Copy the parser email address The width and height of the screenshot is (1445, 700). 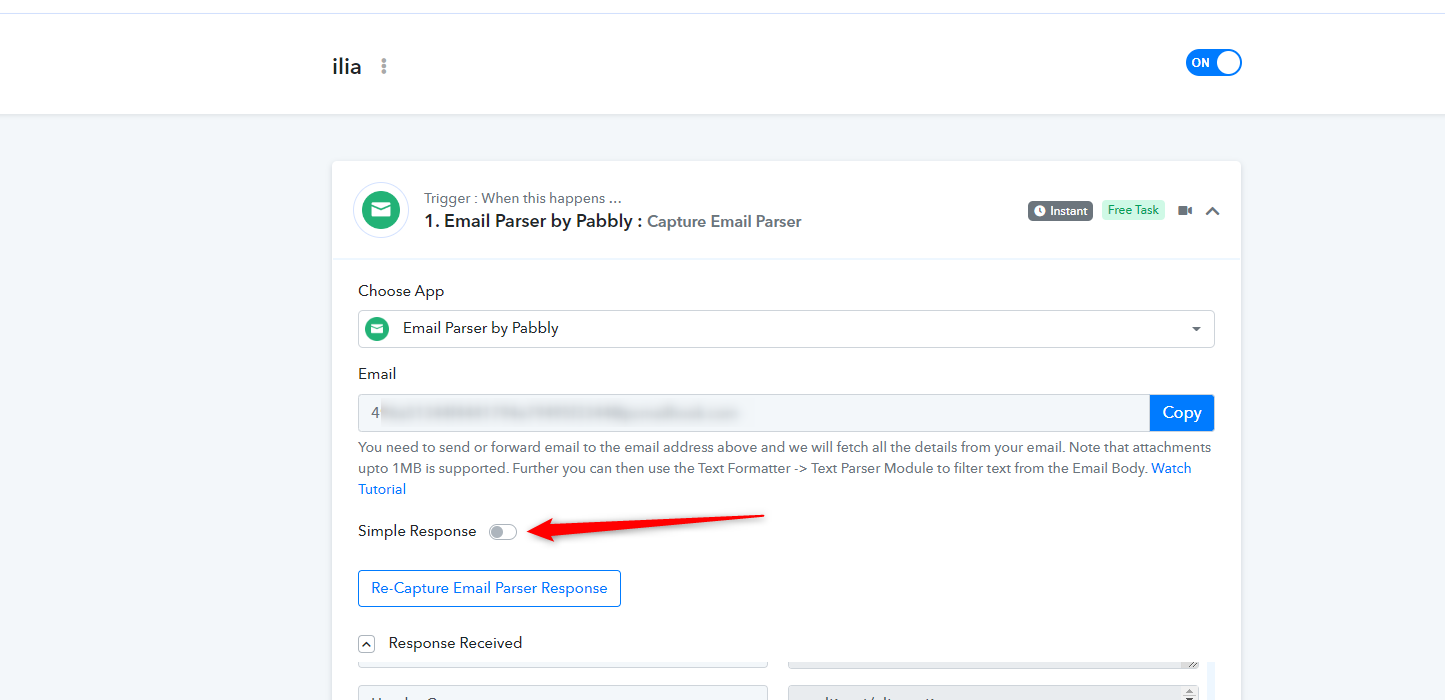point(1182,413)
